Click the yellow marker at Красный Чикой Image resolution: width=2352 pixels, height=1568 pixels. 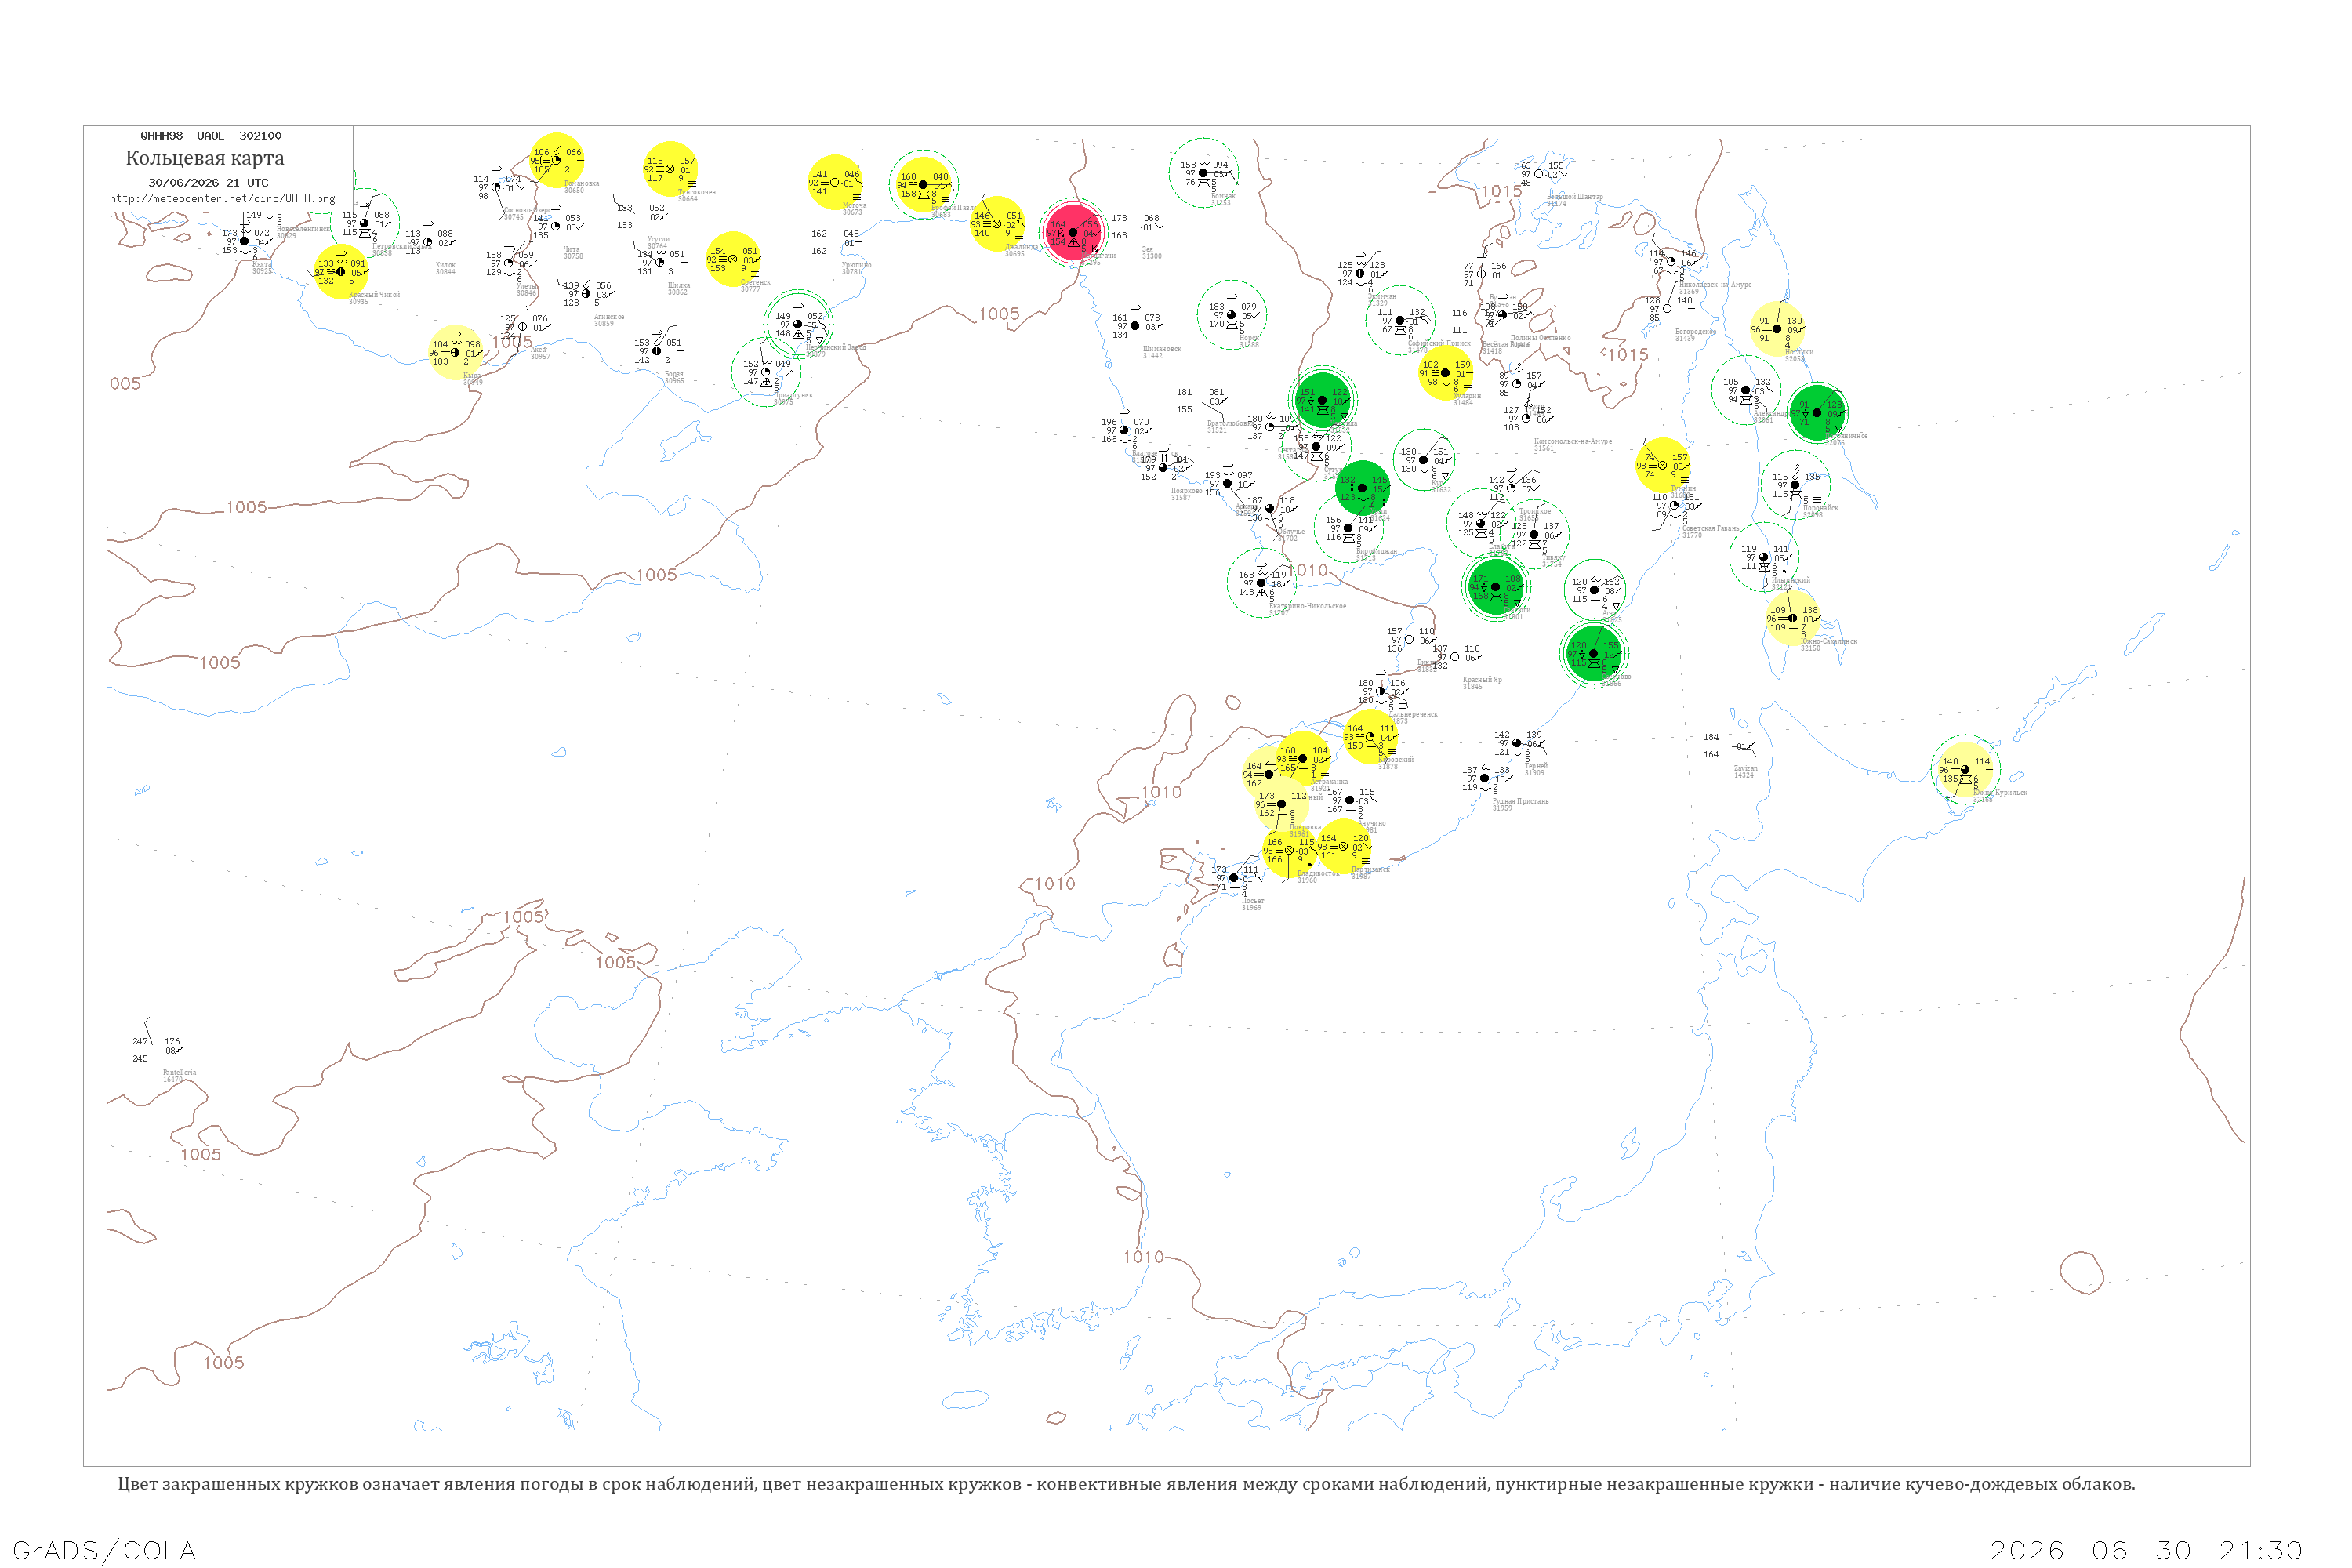[341, 272]
